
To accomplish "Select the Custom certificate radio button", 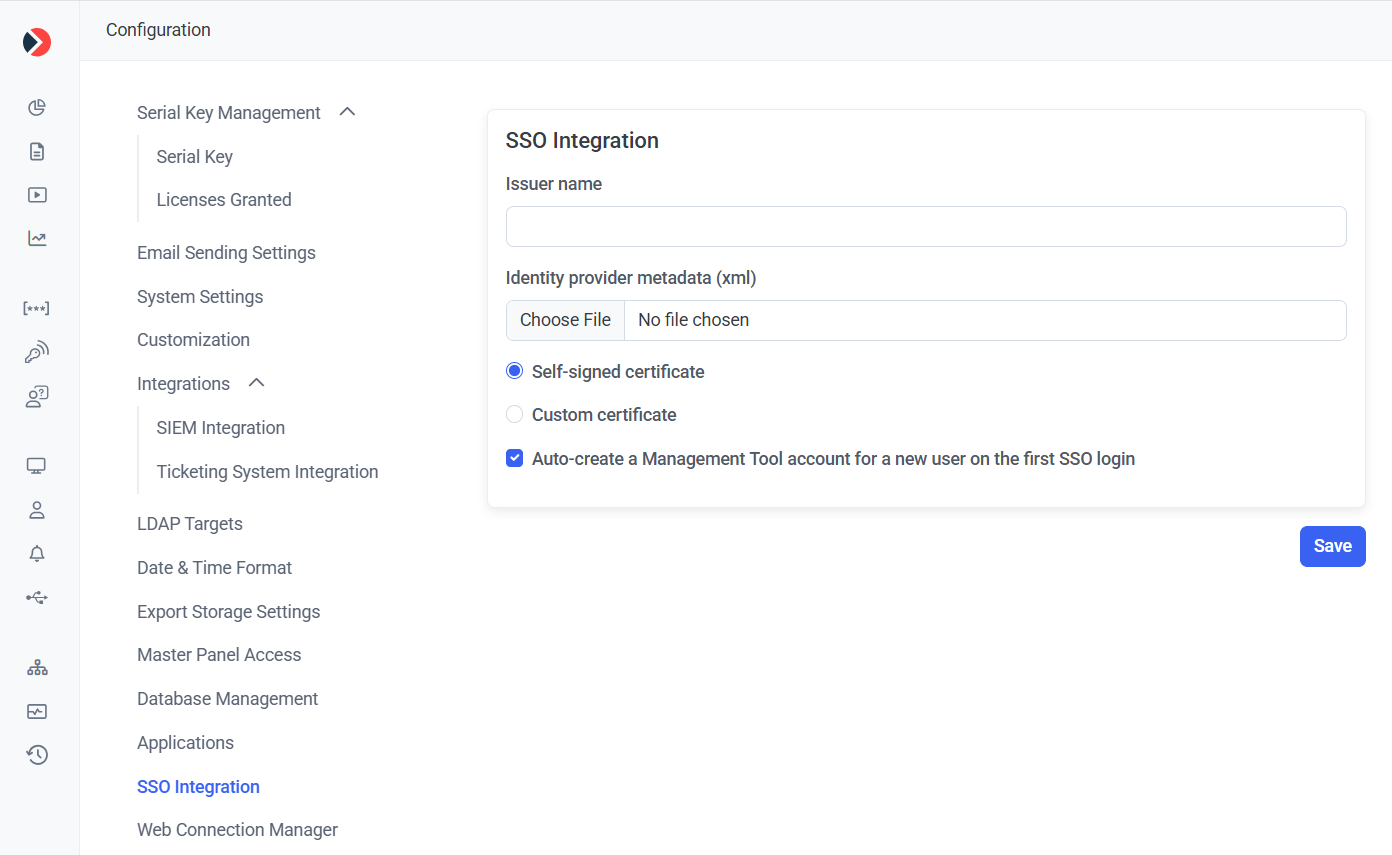I will click(x=515, y=414).
